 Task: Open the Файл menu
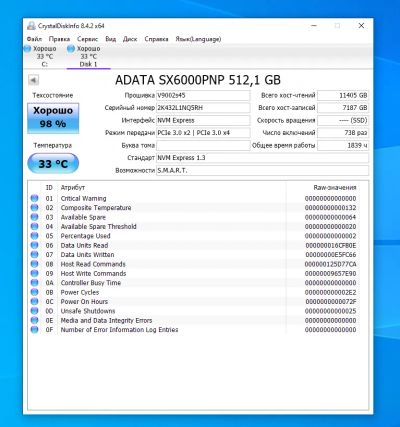coord(34,39)
